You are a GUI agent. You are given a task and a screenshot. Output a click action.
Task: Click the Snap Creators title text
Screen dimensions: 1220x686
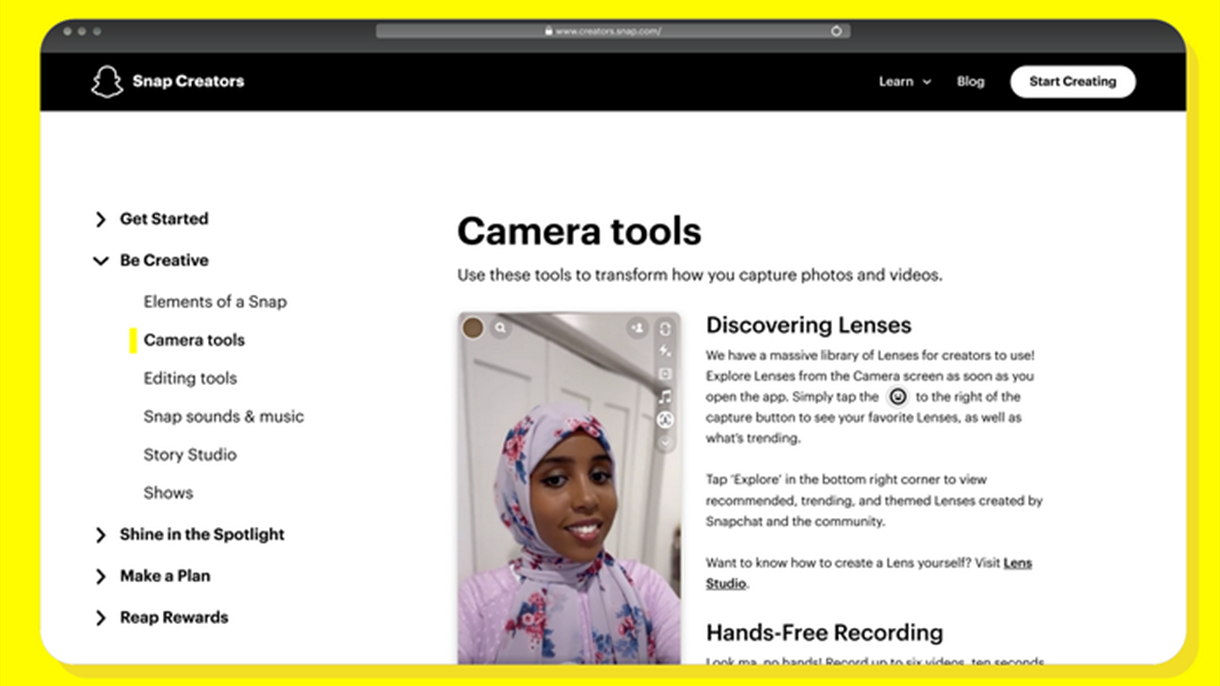(188, 81)
